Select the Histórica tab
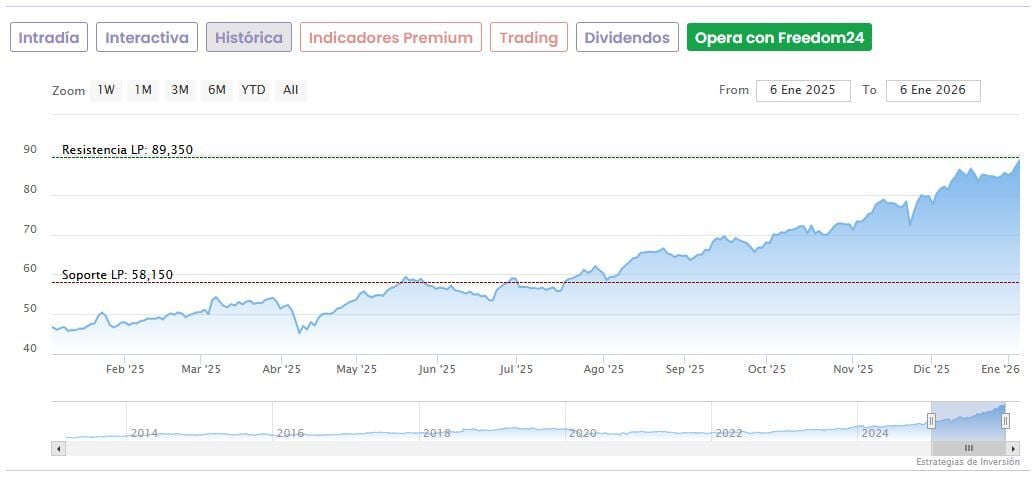 249,38
